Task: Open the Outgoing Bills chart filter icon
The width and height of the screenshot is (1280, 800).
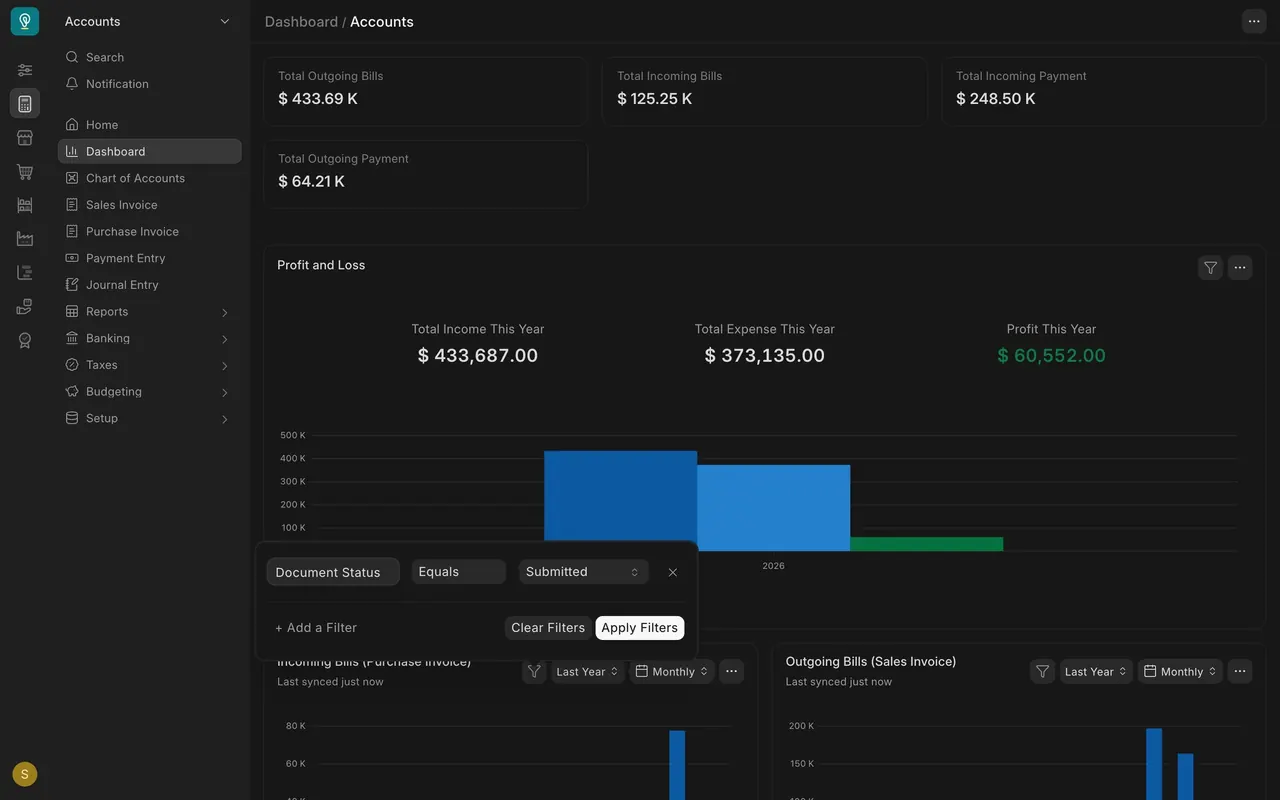Action: pyautogui.click(x=1043, y=672)
